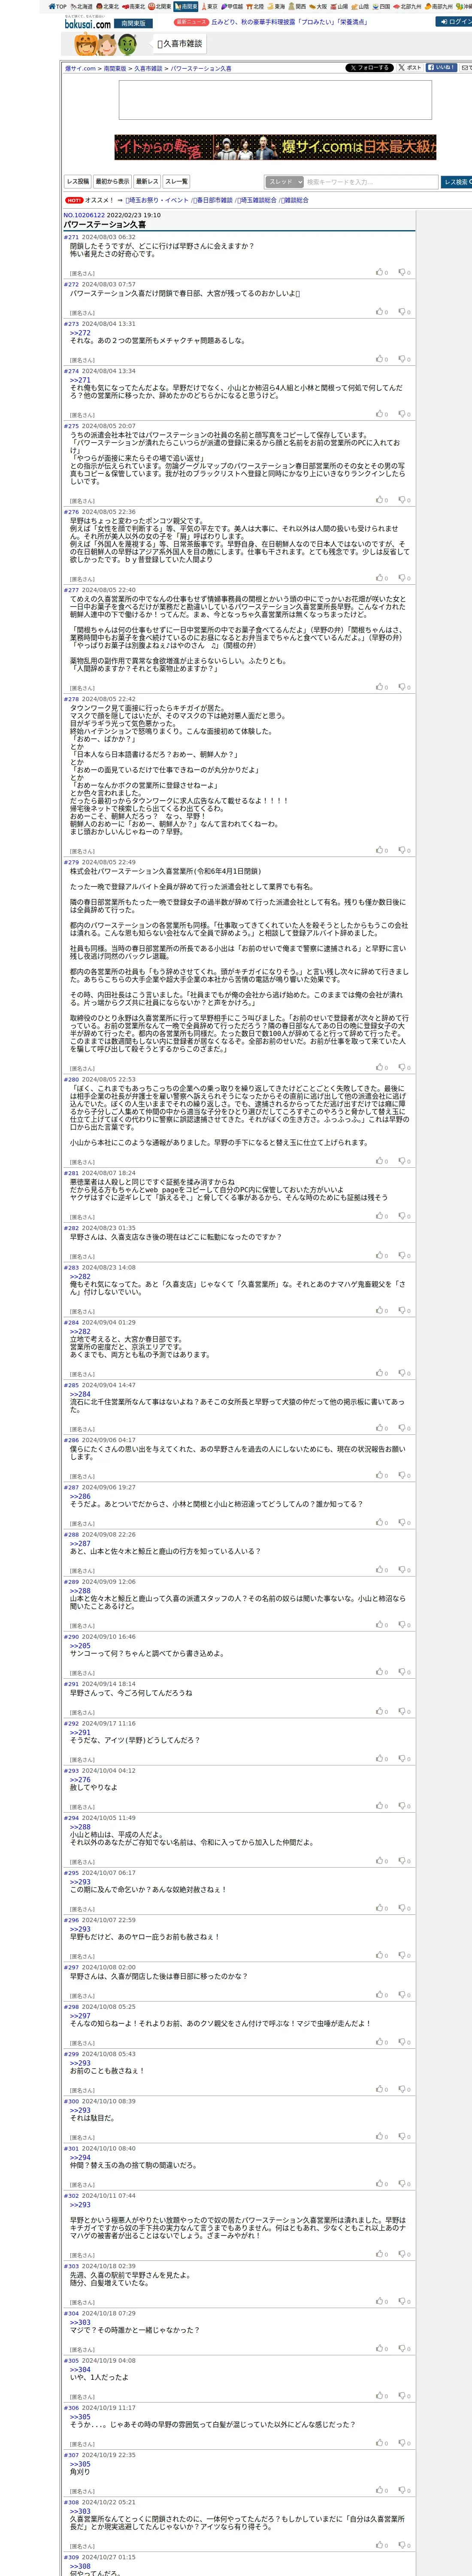Click the スレ一覧 tab button
This screenshot has height=2576, width=472.
[176, 182]
